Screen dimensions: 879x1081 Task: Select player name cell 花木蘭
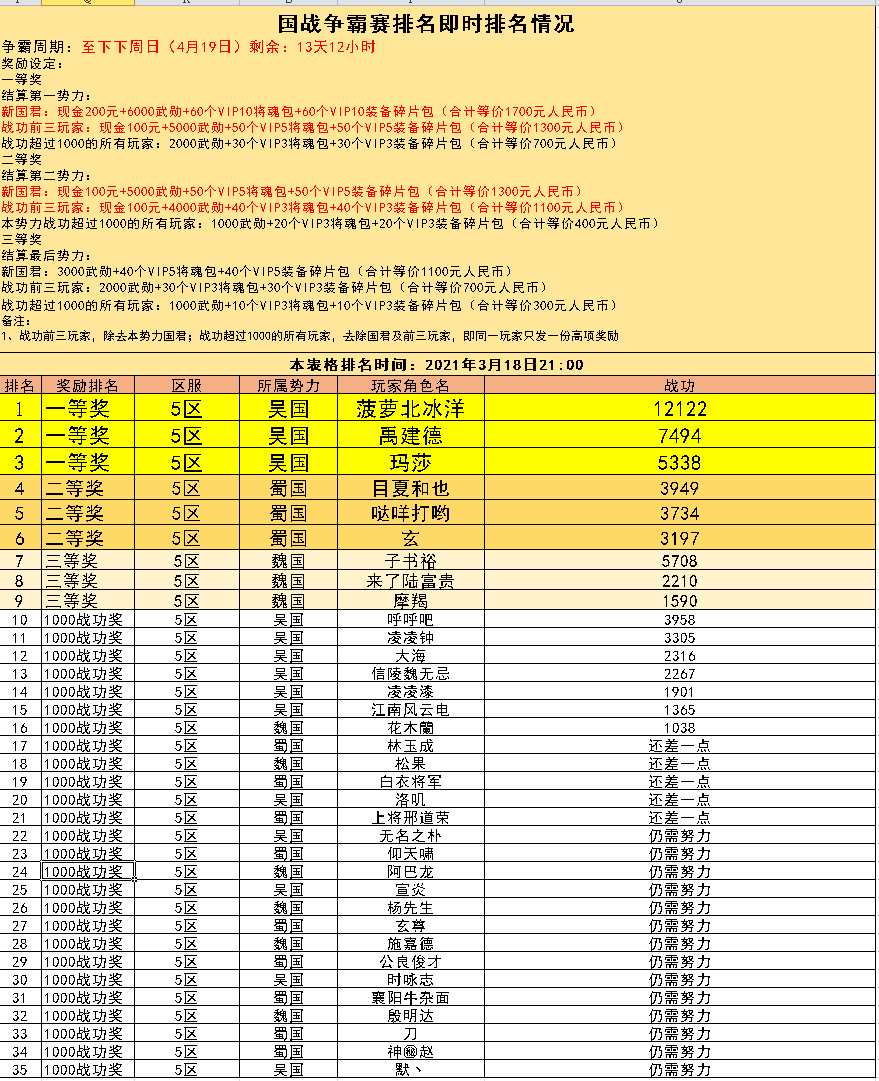click(x=411, y=727)
